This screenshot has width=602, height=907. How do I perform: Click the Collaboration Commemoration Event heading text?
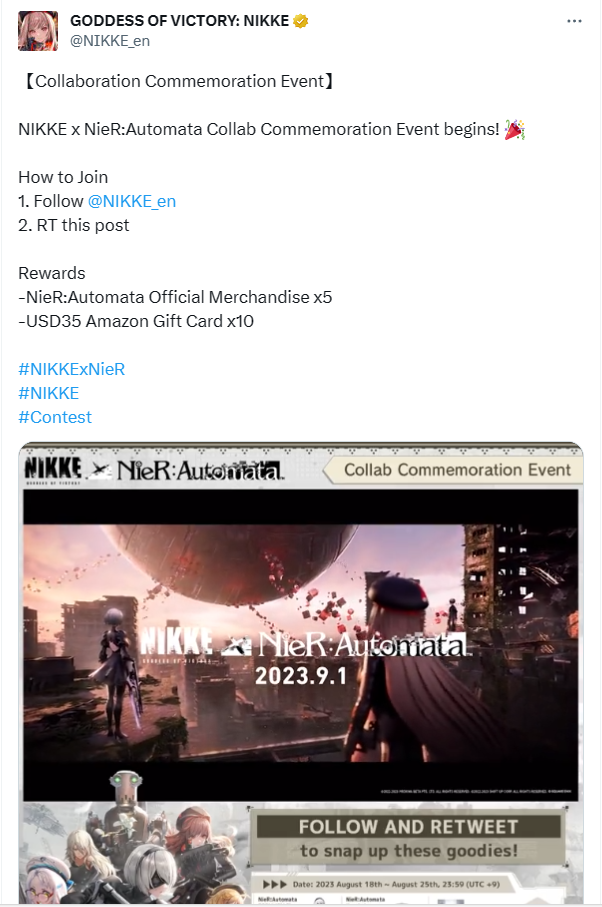(x=179, y=81)
